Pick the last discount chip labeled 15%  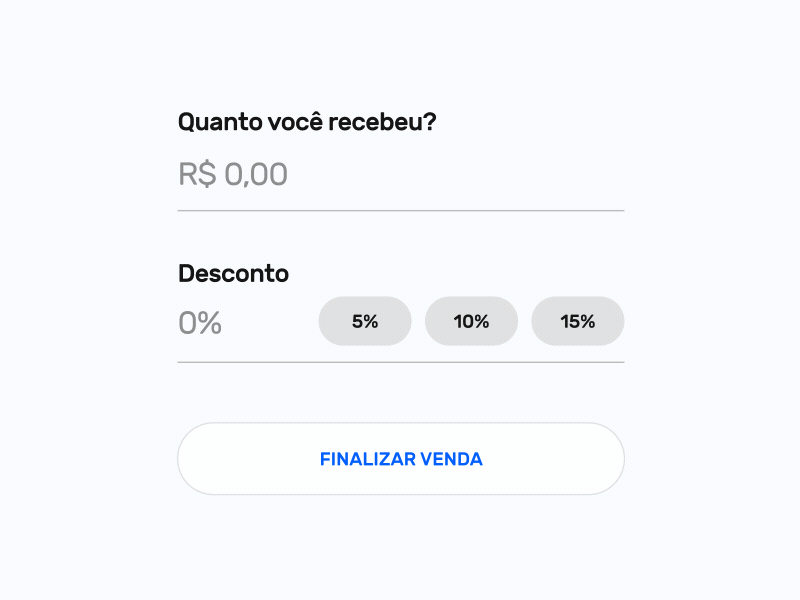[578, 321]
